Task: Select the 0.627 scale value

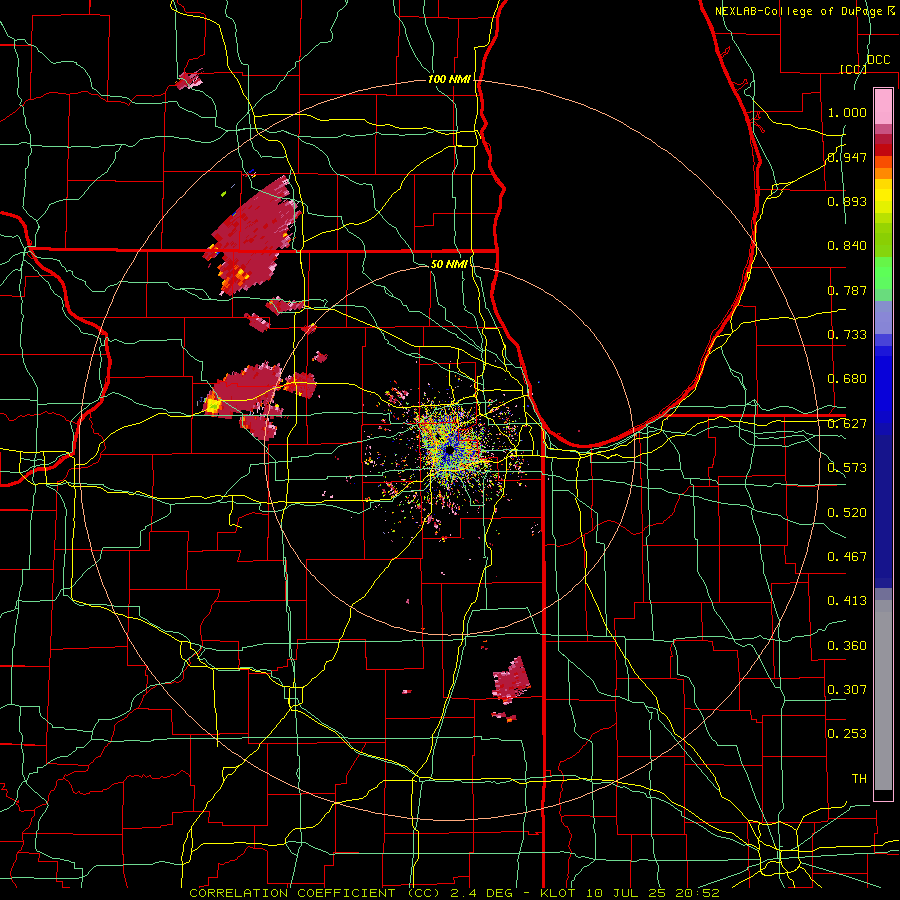Action: tap(847, 424)
